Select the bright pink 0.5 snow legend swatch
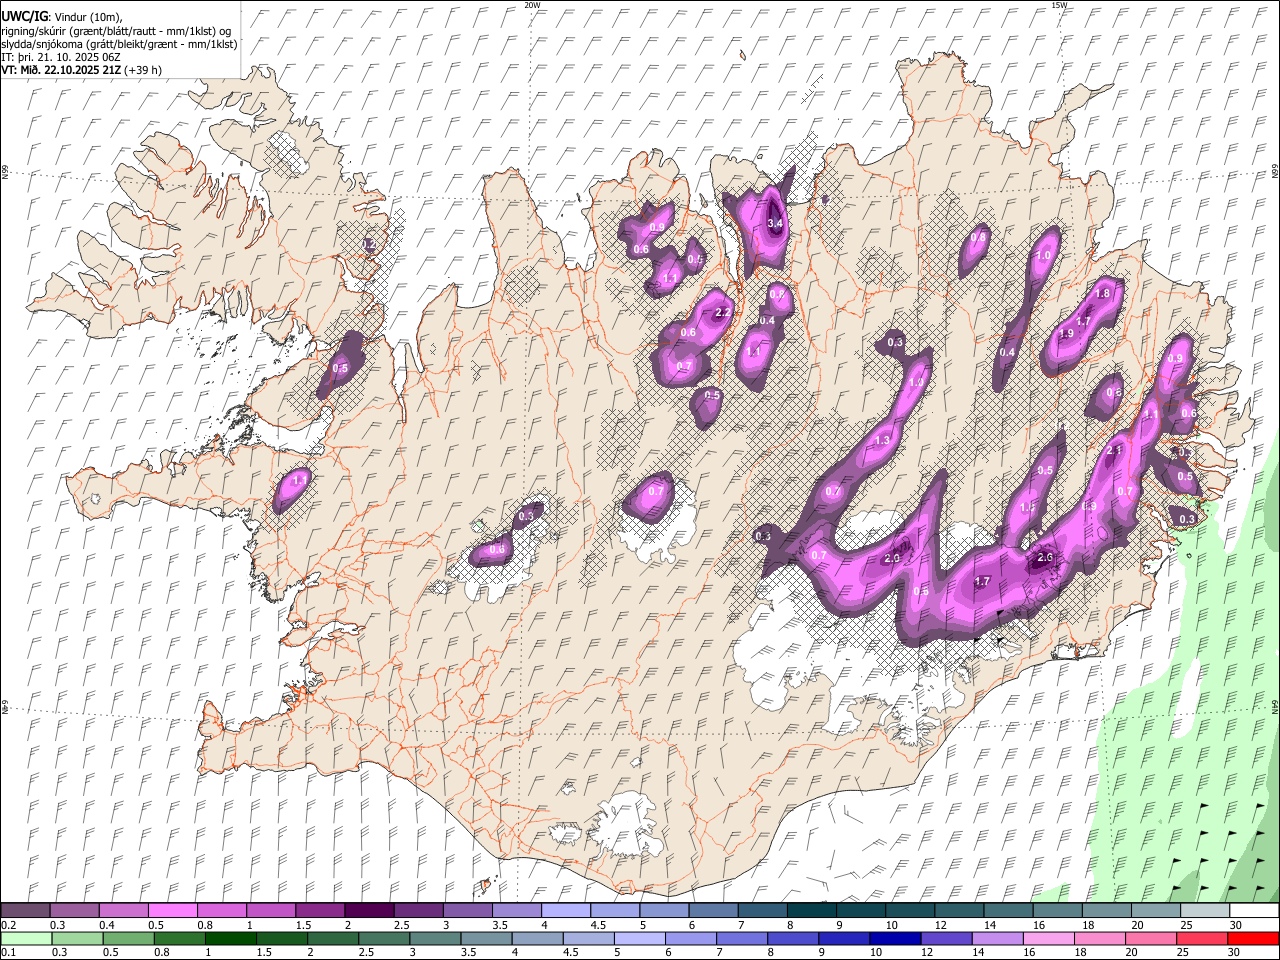The width and height of the screenshot is (1280, 960). coord(172,911)
